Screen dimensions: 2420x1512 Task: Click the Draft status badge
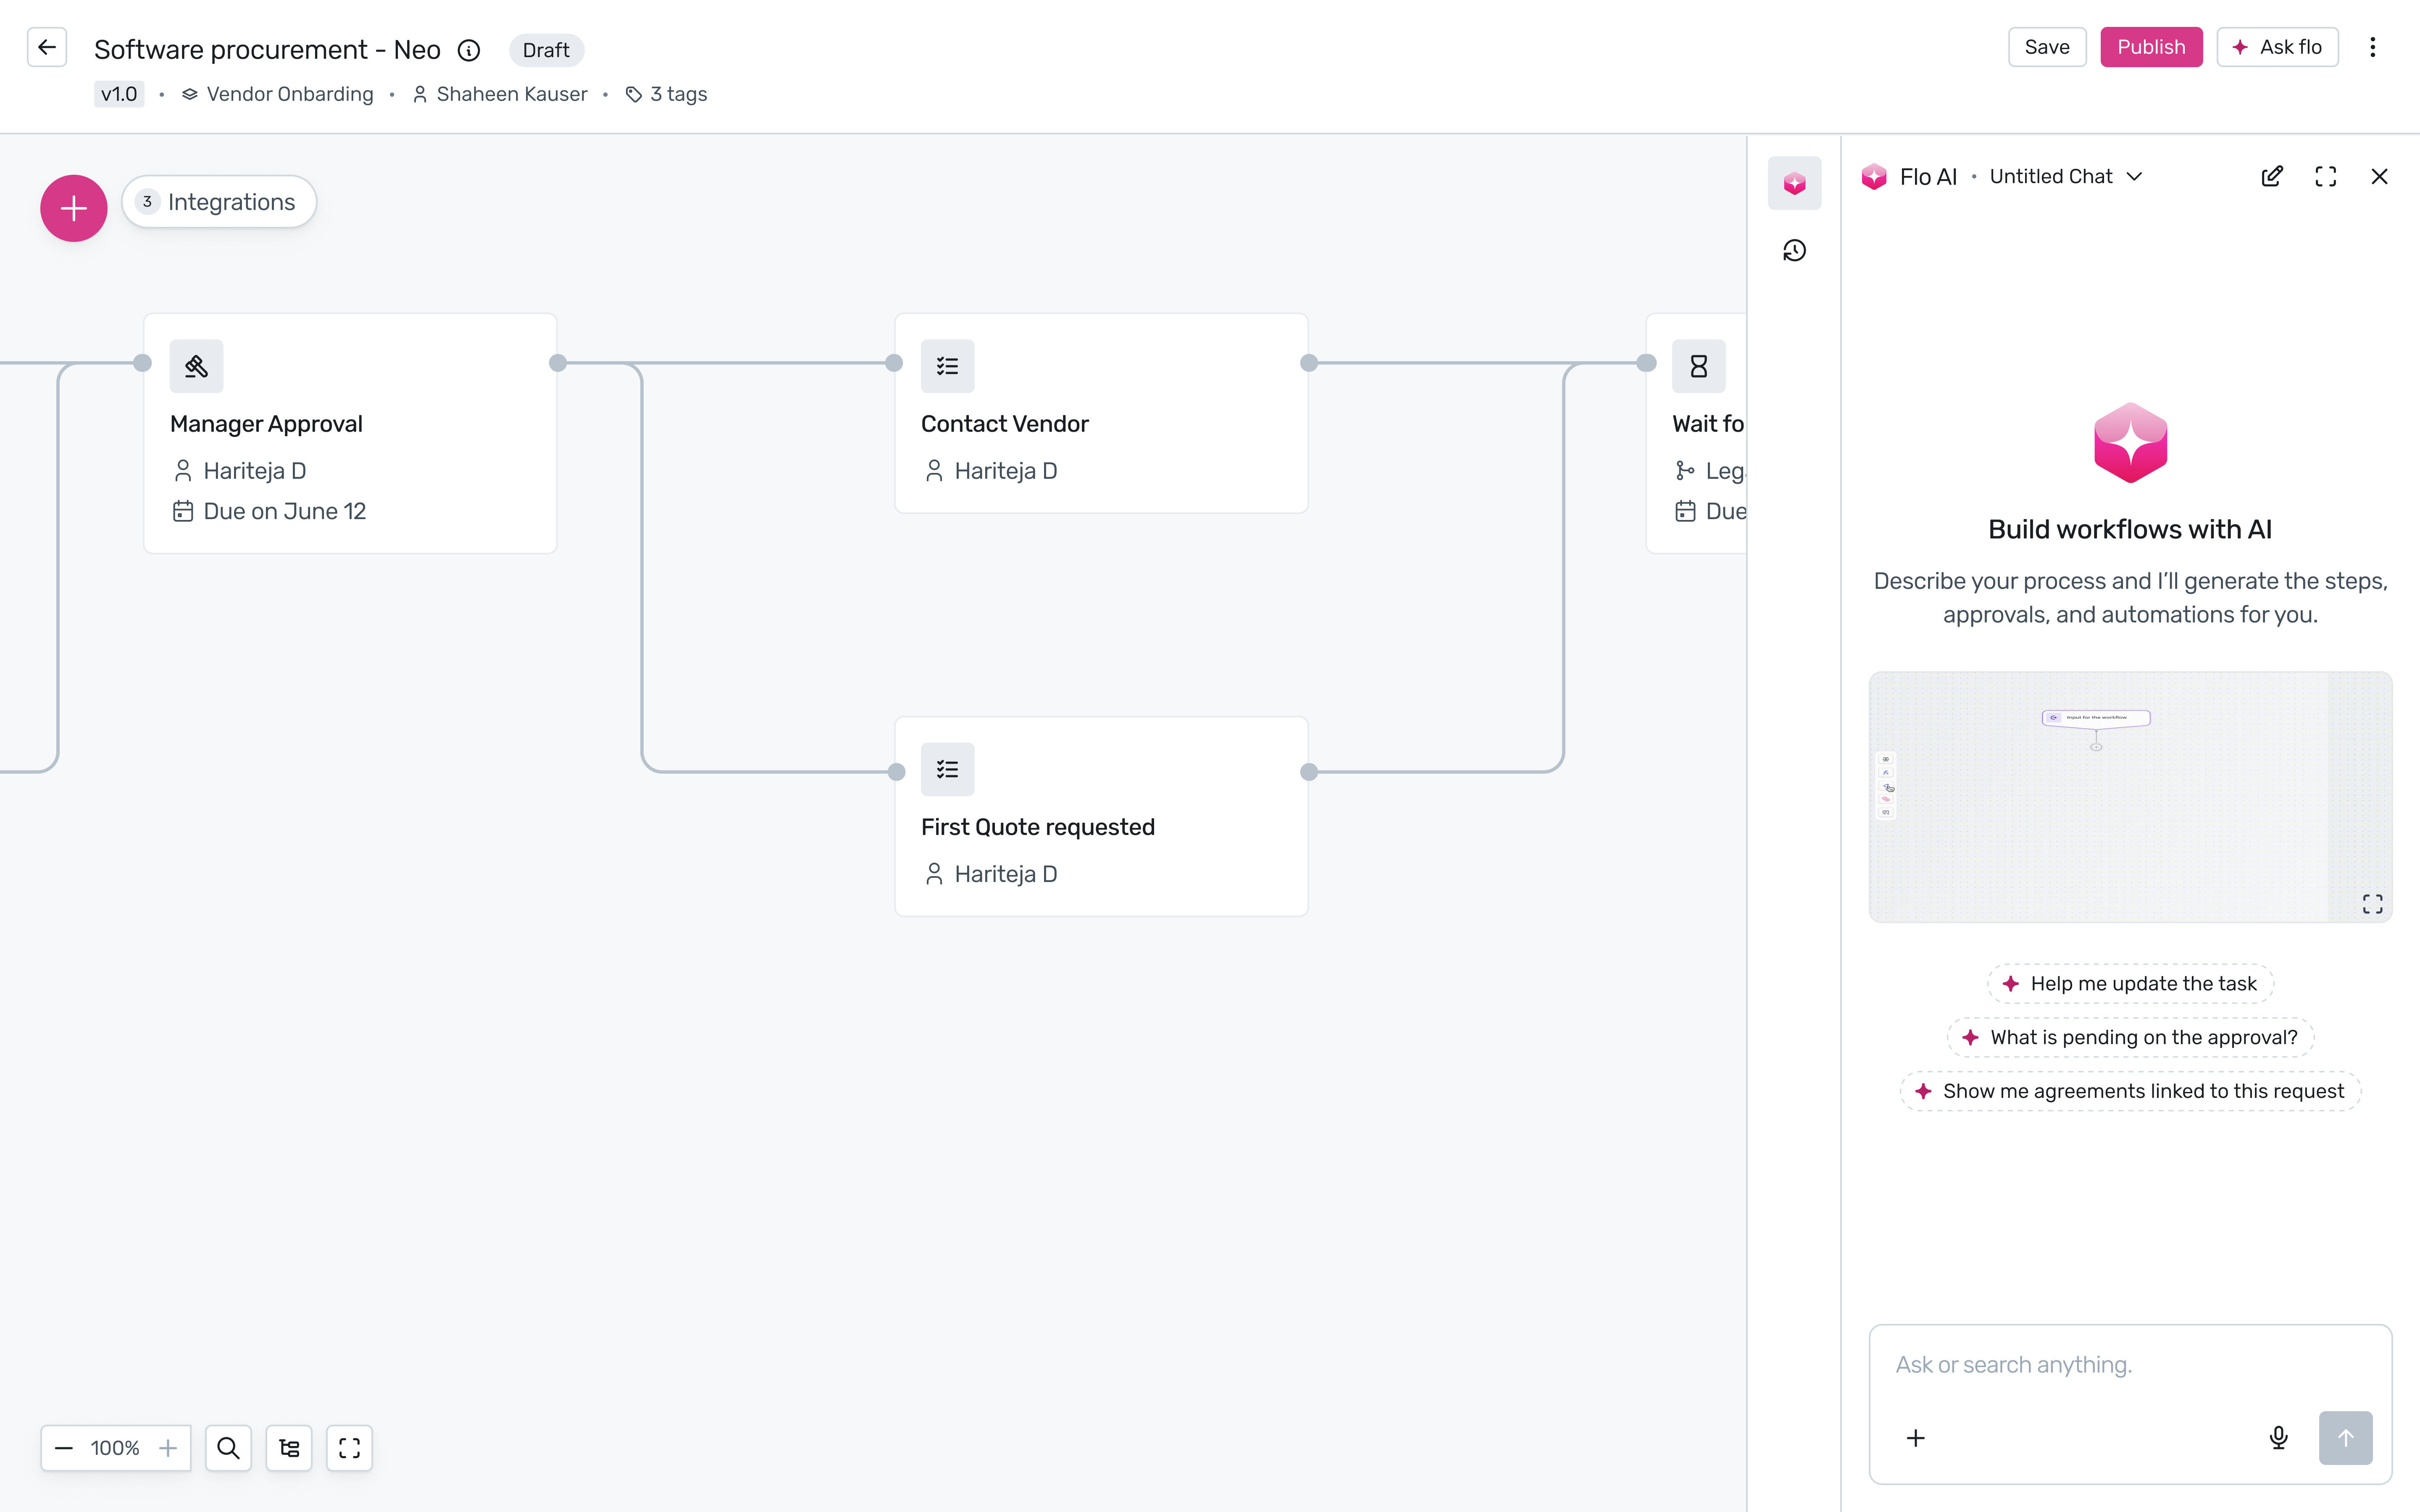coord(546,50)
